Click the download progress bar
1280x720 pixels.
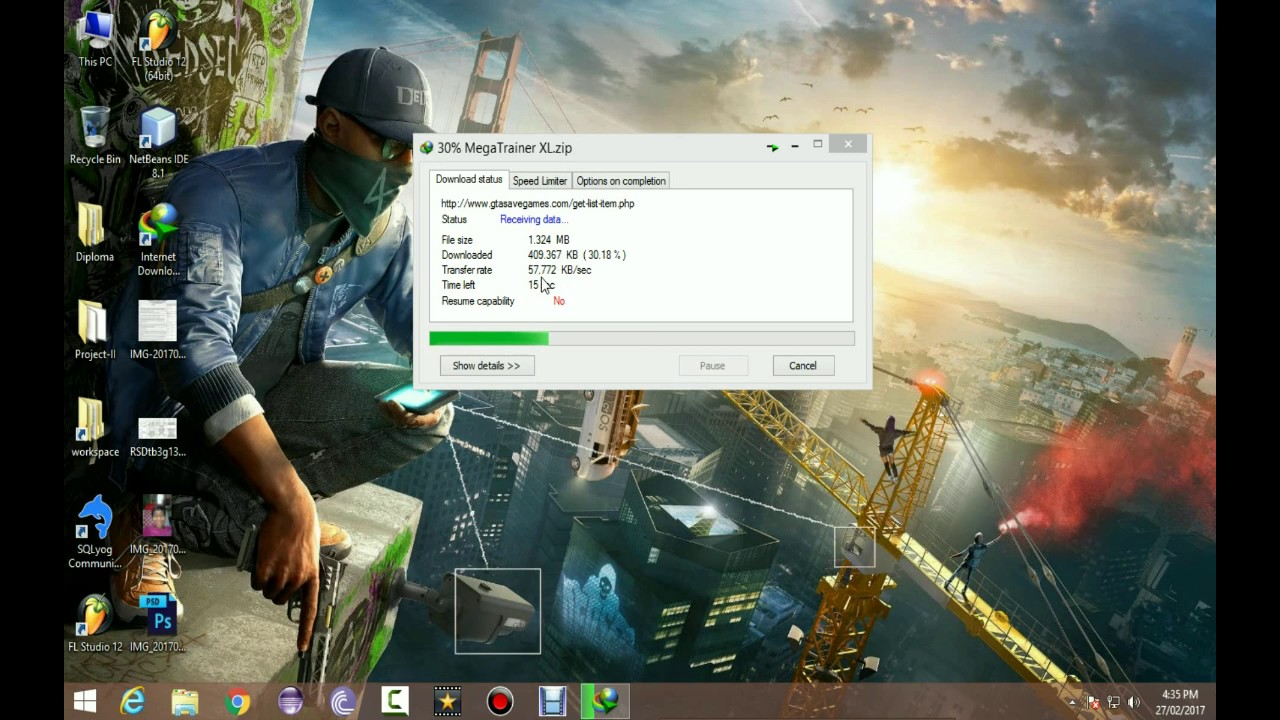[642, 339]
